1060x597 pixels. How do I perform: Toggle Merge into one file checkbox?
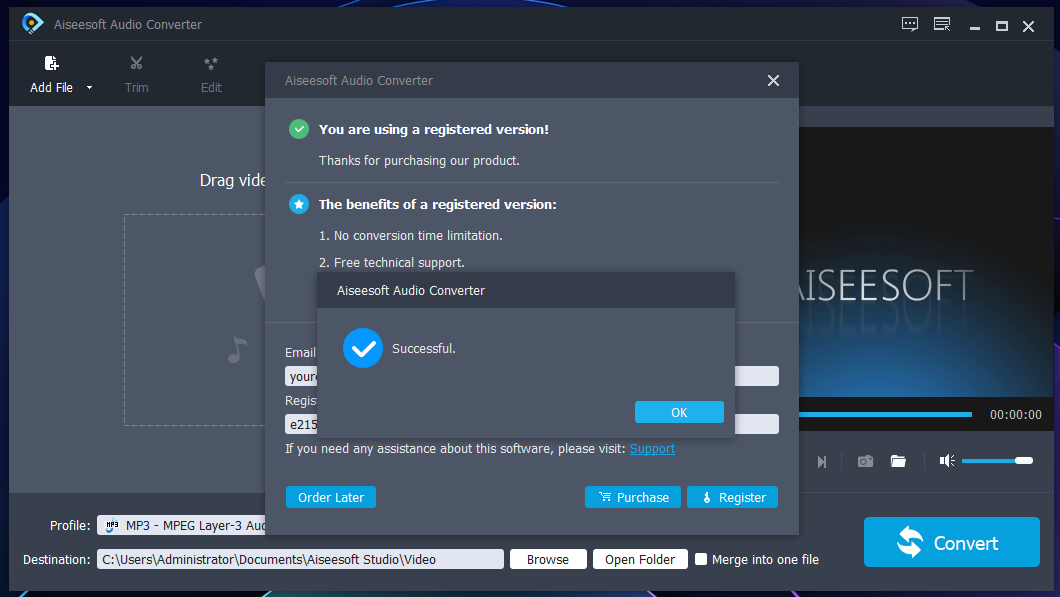point(701,559)
